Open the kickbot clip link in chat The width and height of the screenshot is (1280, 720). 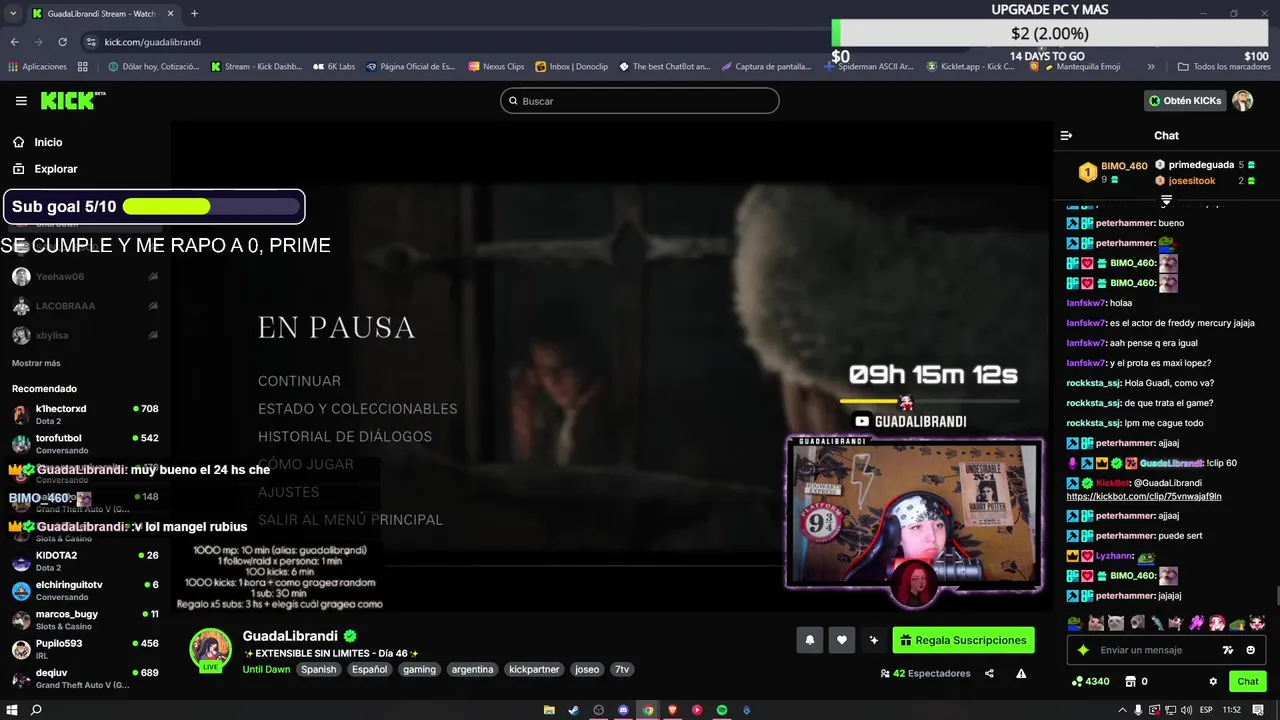pos(1143,496)
